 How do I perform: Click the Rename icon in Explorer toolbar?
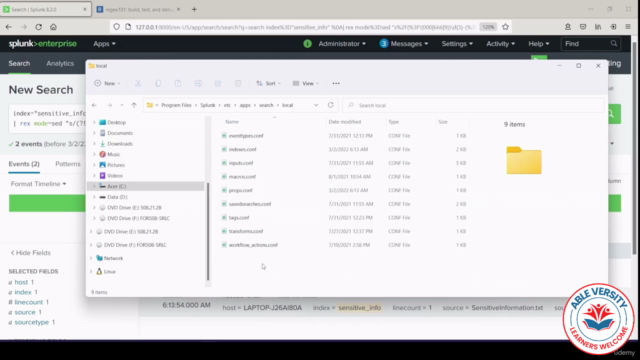(x=198, y=83)
